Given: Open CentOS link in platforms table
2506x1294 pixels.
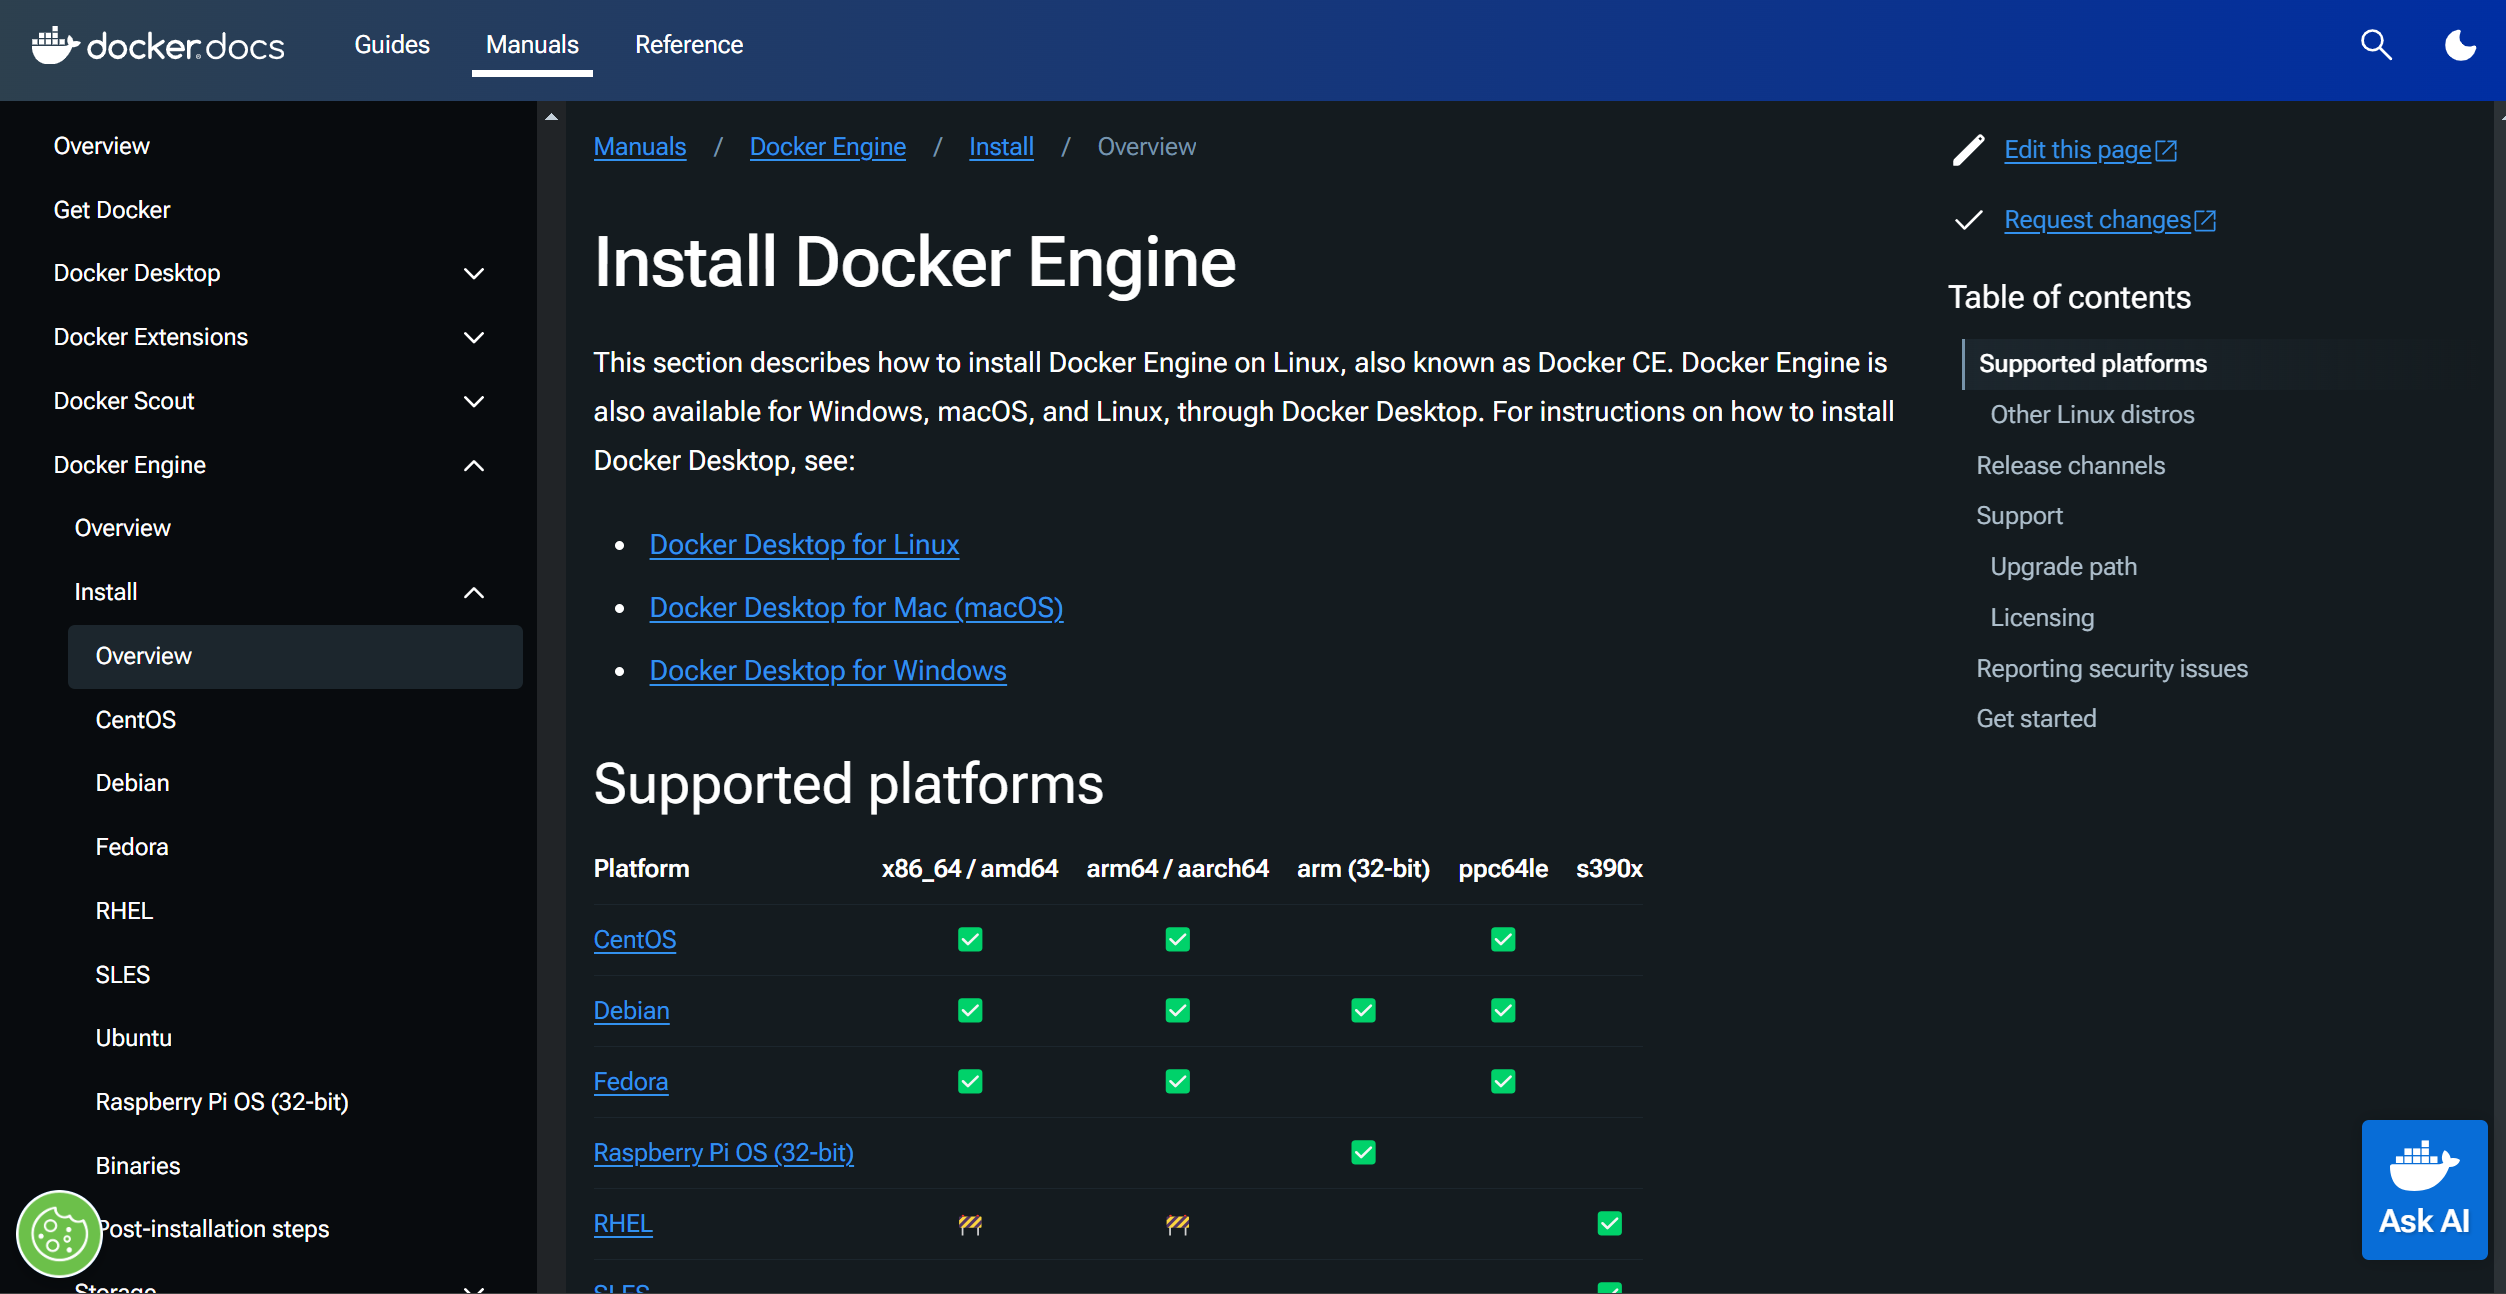Looking at the screenshot, I should (x=635, y=940).
